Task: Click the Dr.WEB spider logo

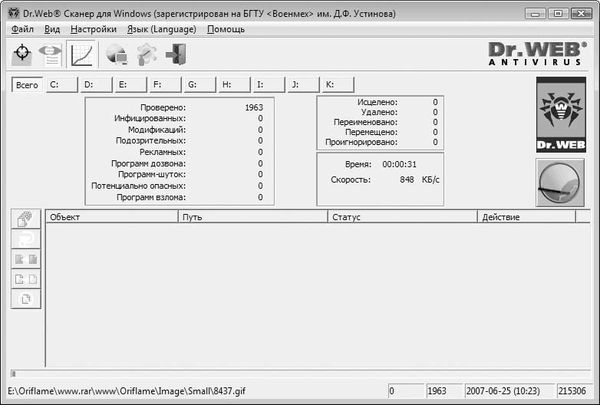Action: click(561, 116)
